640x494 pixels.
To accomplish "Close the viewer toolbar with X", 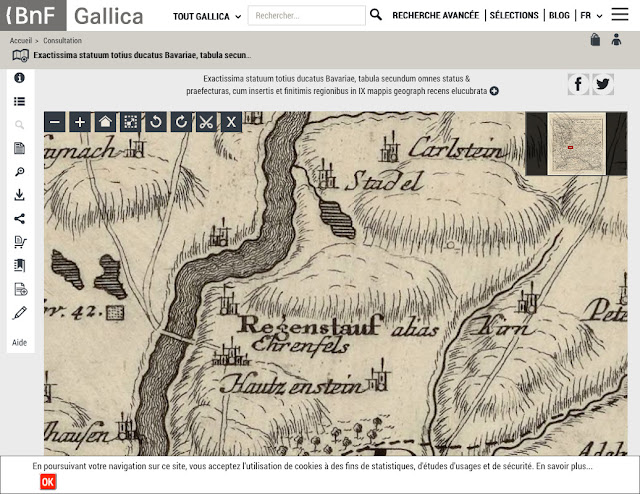I will [231, 122].
